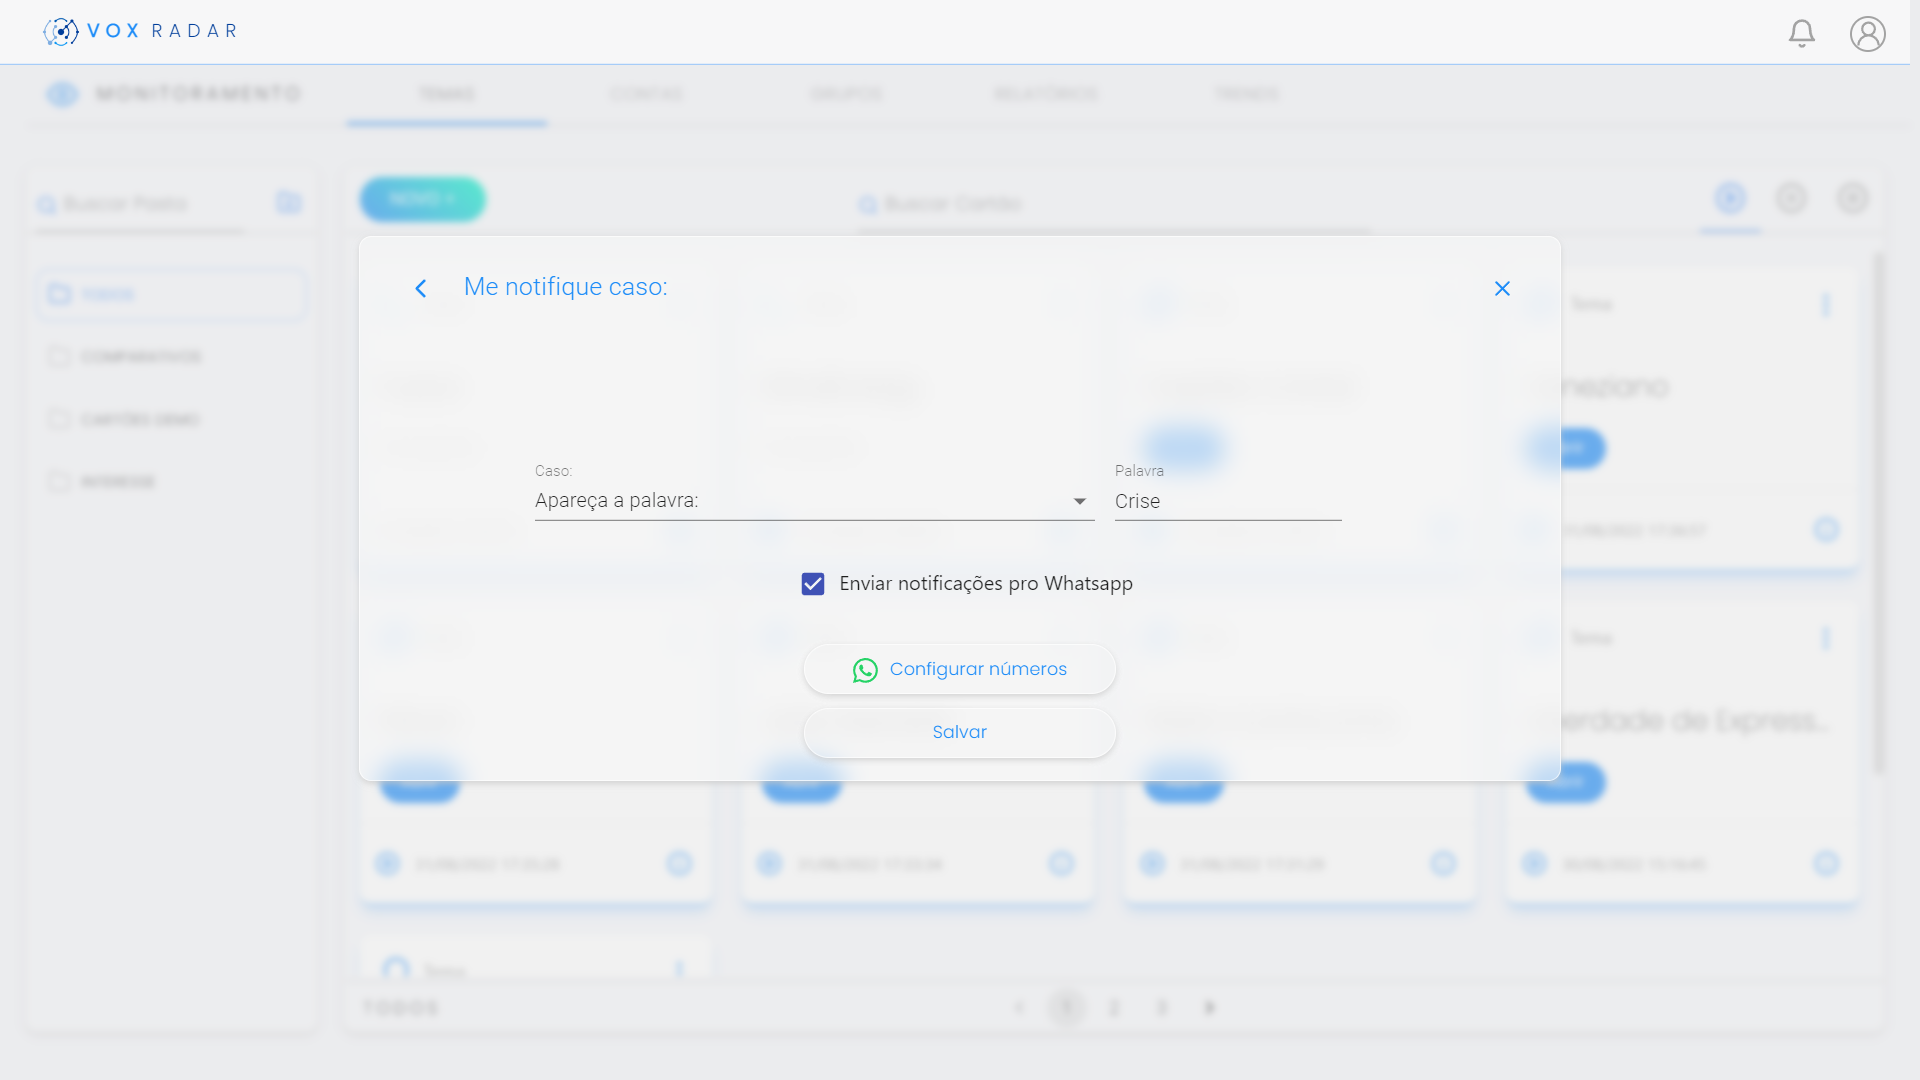This screenshot has height=1080, width=1920.
Task: Open the three-dot menu on the first Tema card
Action: pos(1825,305)
